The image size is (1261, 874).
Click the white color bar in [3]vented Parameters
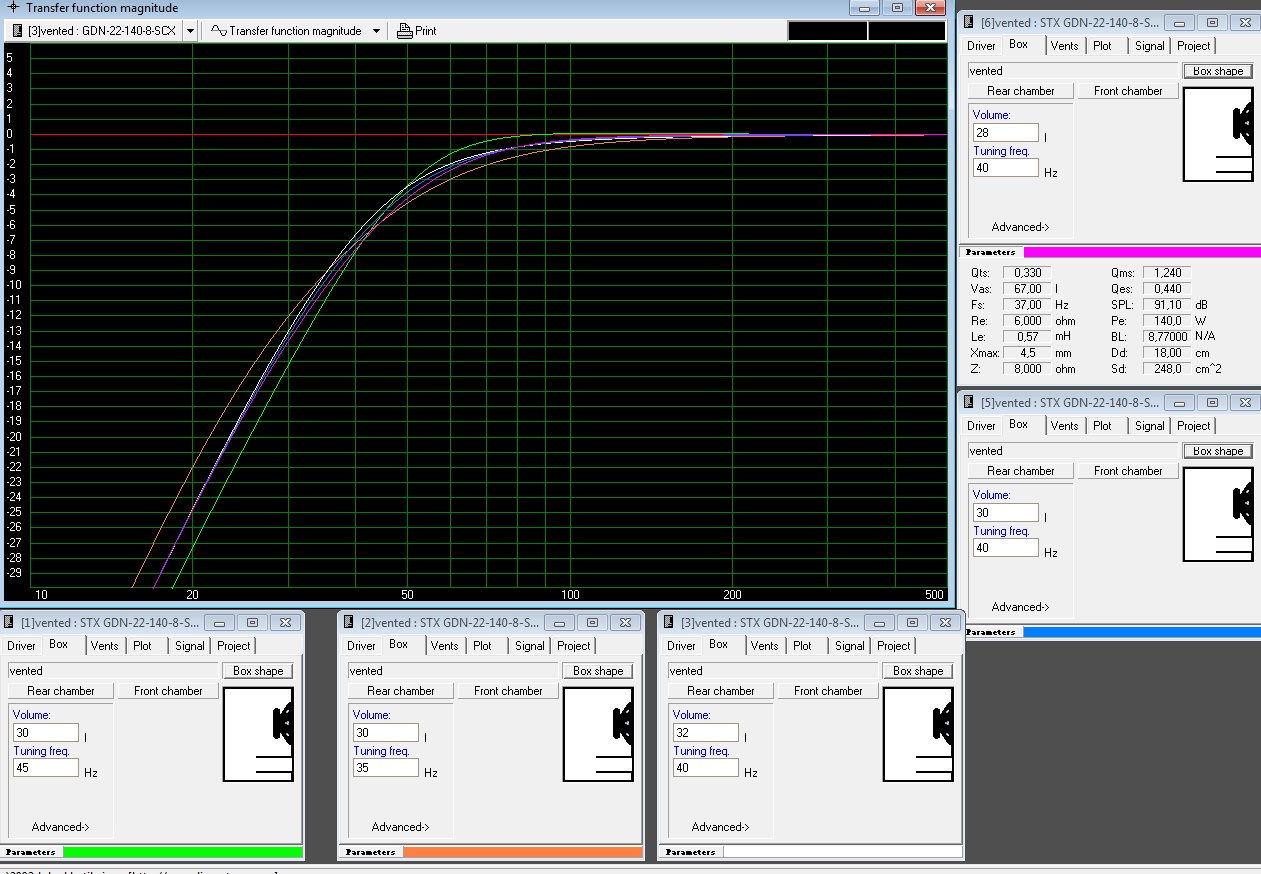[842, 852]
